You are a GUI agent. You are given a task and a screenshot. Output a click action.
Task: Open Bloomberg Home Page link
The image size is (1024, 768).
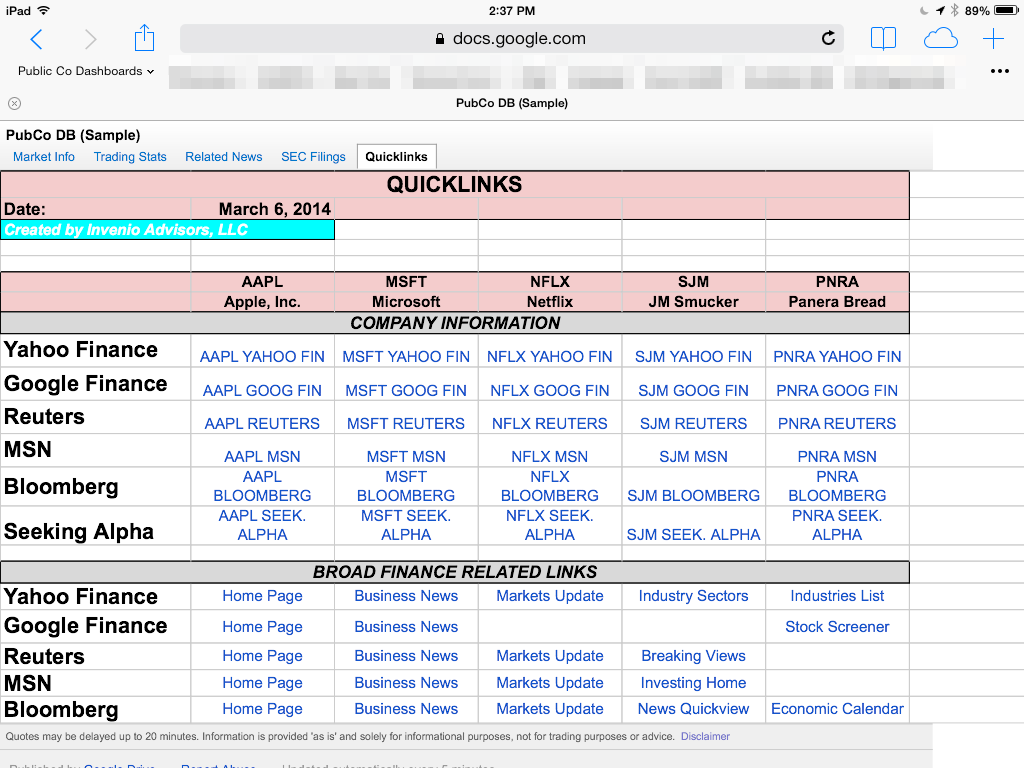tap(262, 709)
